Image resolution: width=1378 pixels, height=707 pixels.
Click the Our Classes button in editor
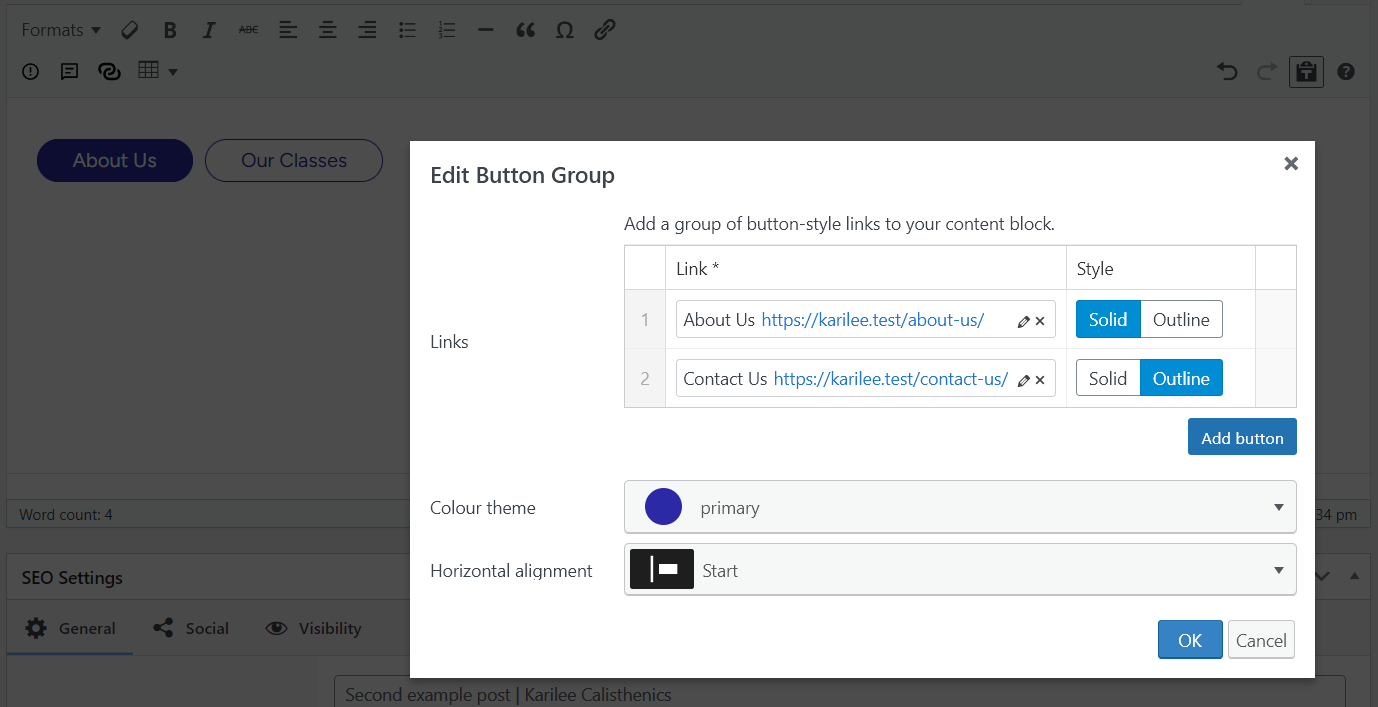[294, 160]
